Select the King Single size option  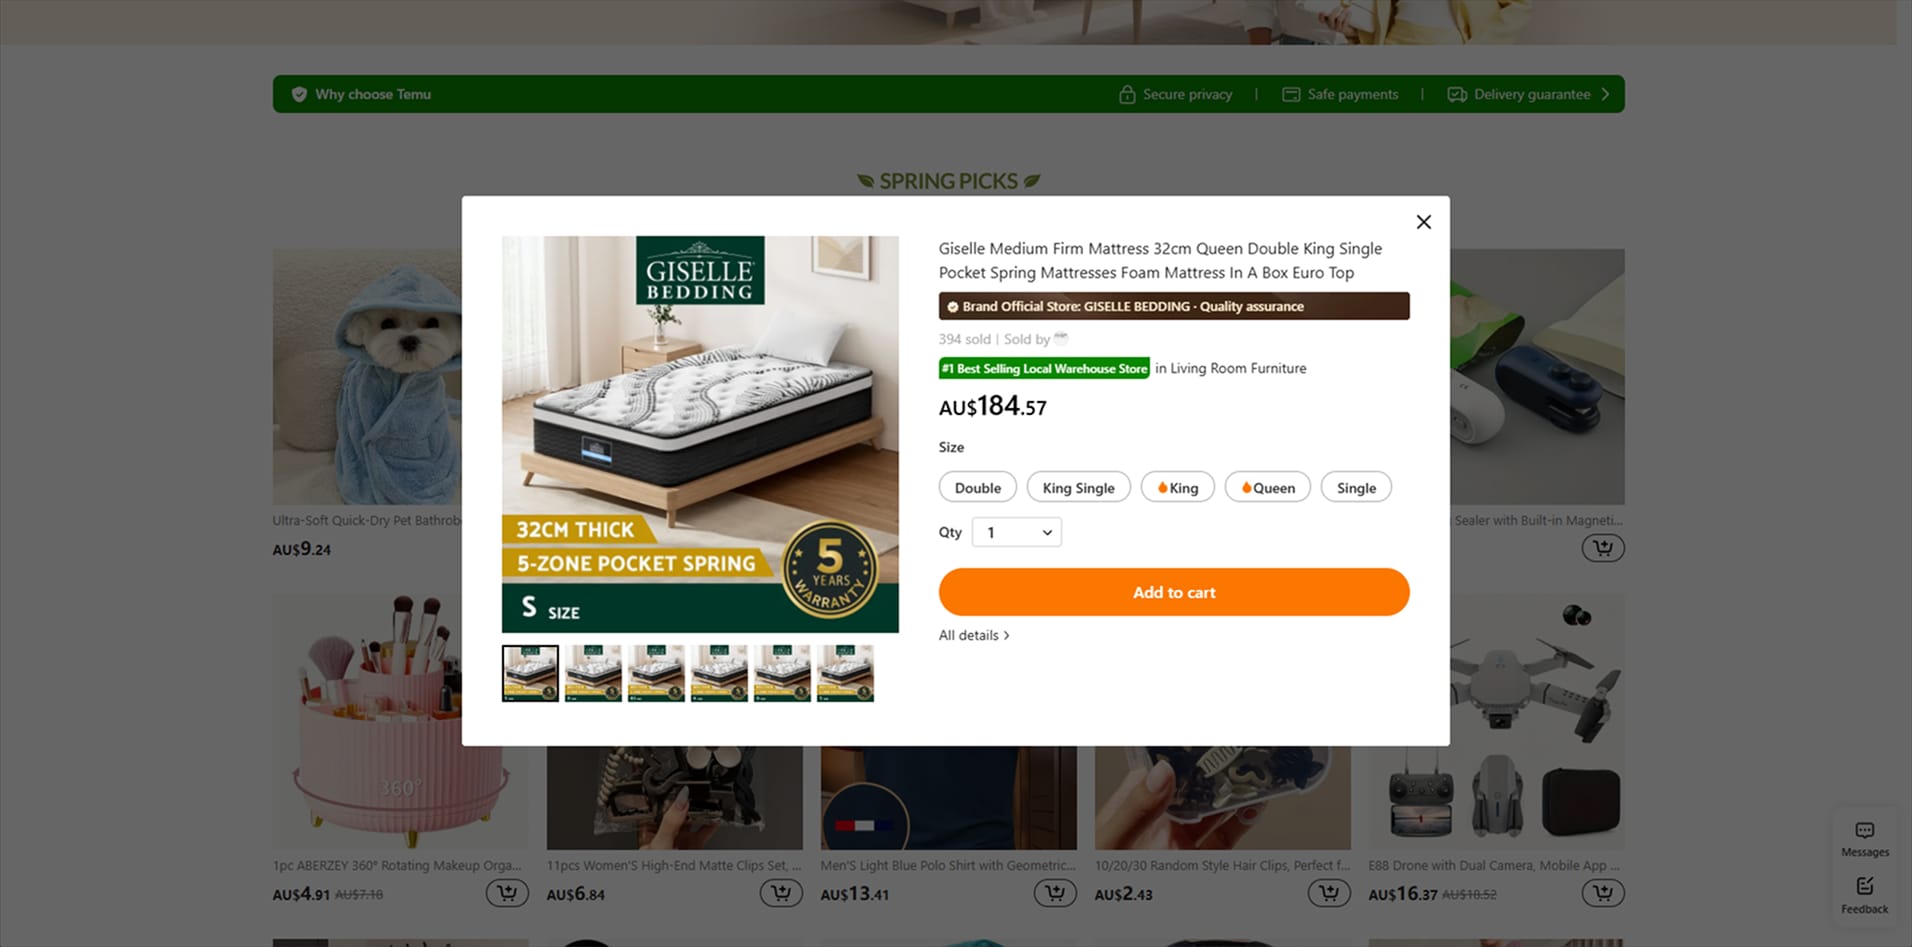point(1078,488)
